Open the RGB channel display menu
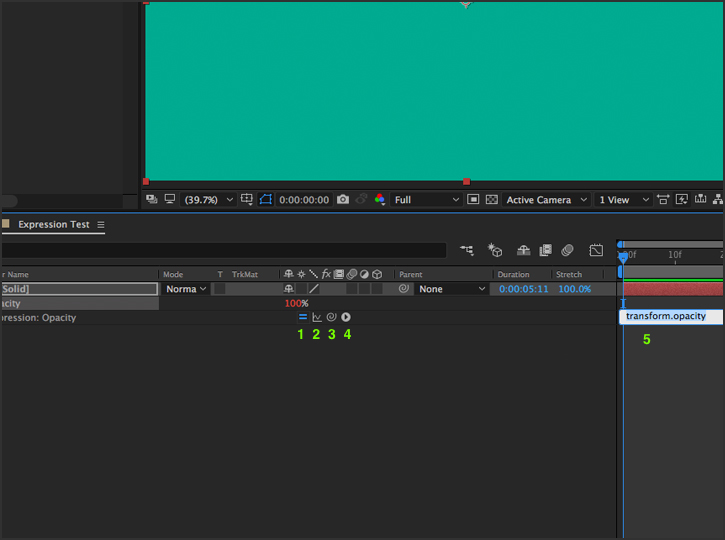The image size is (725, 540). click(x=380, y=199)
